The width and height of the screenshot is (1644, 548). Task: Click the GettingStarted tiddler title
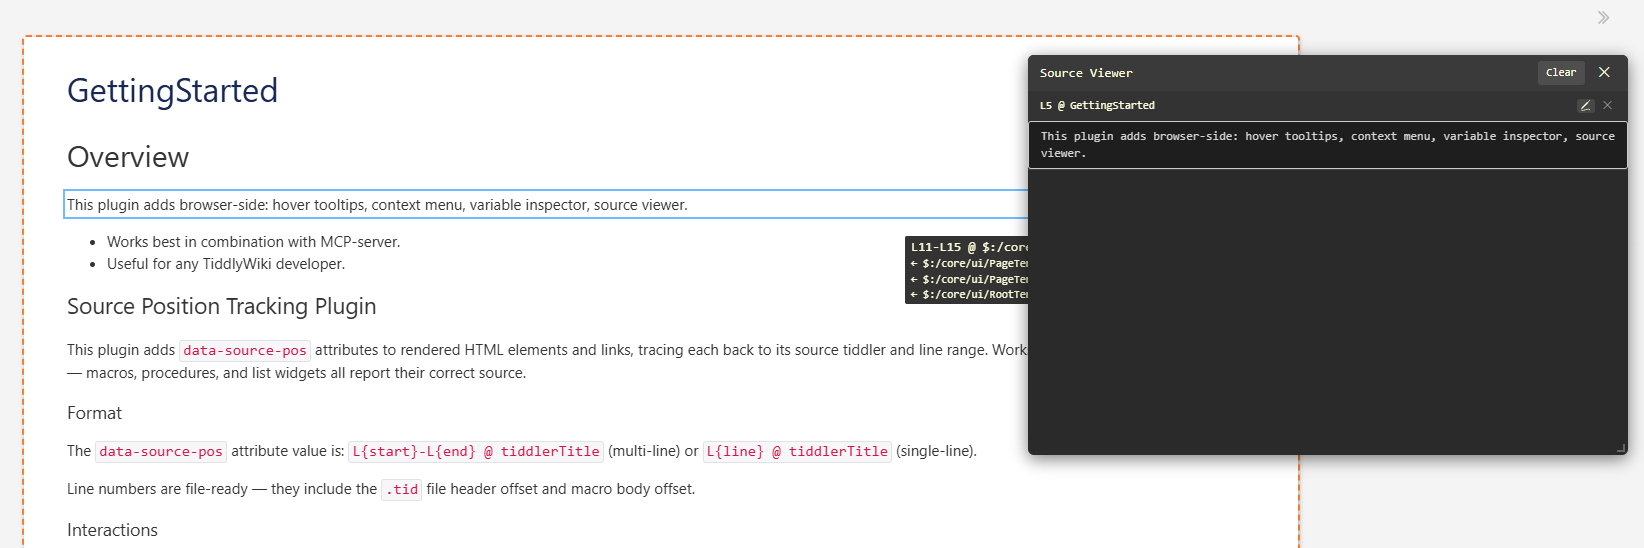tap(172, 91)
